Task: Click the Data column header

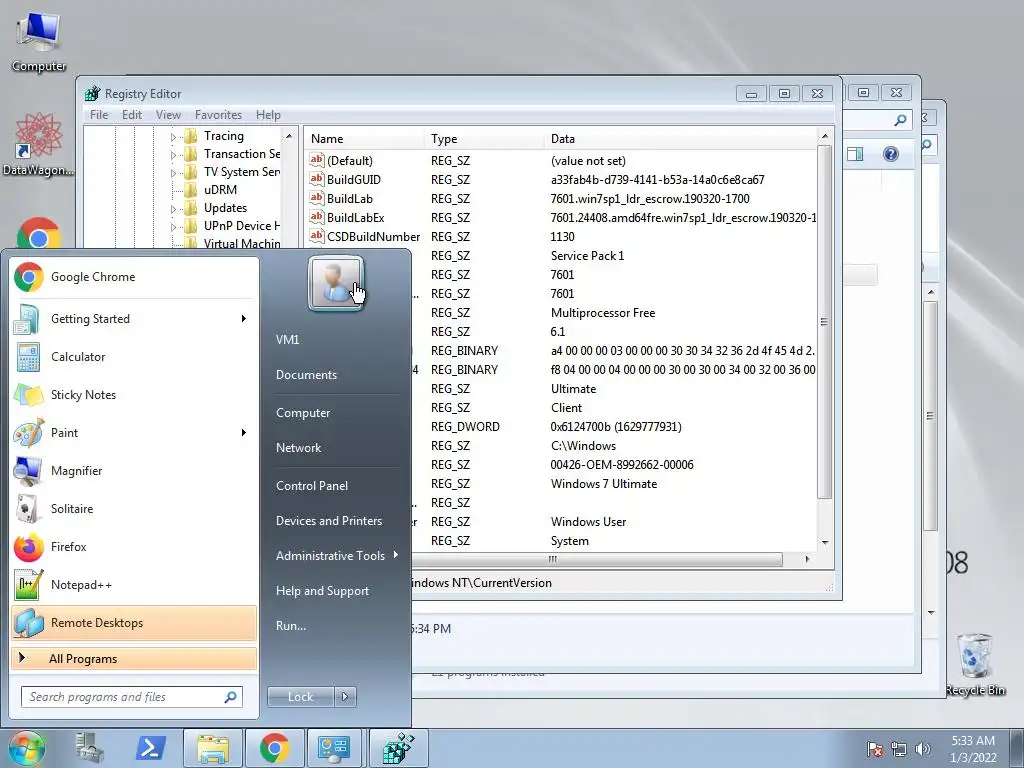Action: 680,139
